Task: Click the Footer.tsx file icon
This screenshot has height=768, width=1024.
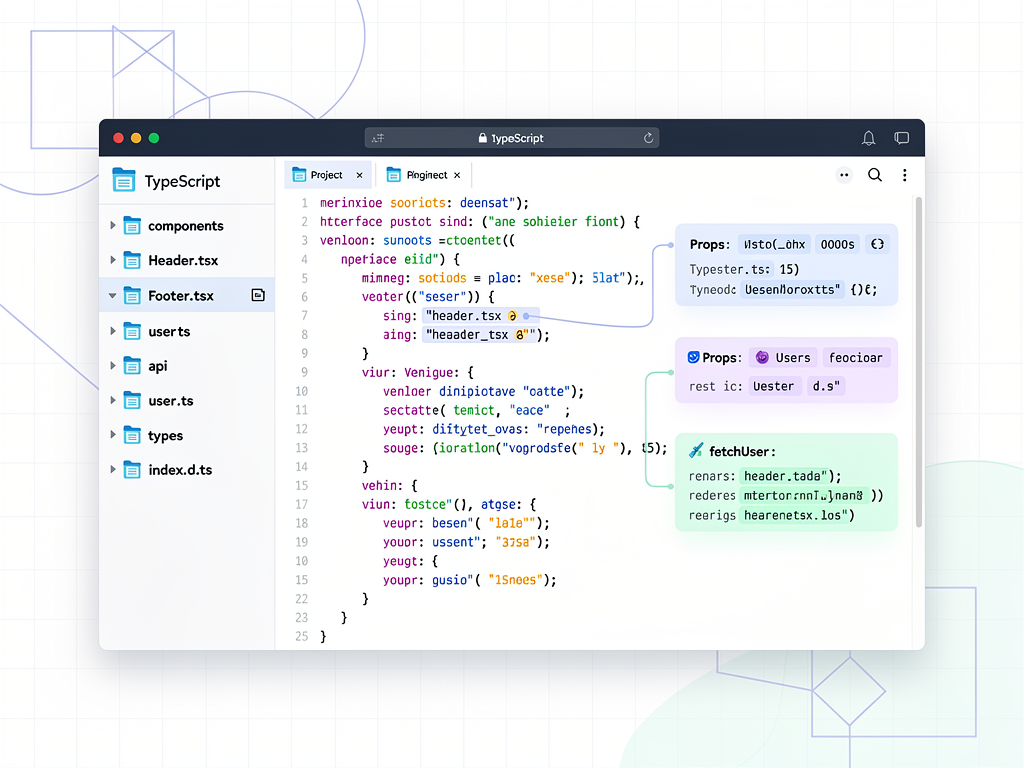Action: click(x=132, y=295)
